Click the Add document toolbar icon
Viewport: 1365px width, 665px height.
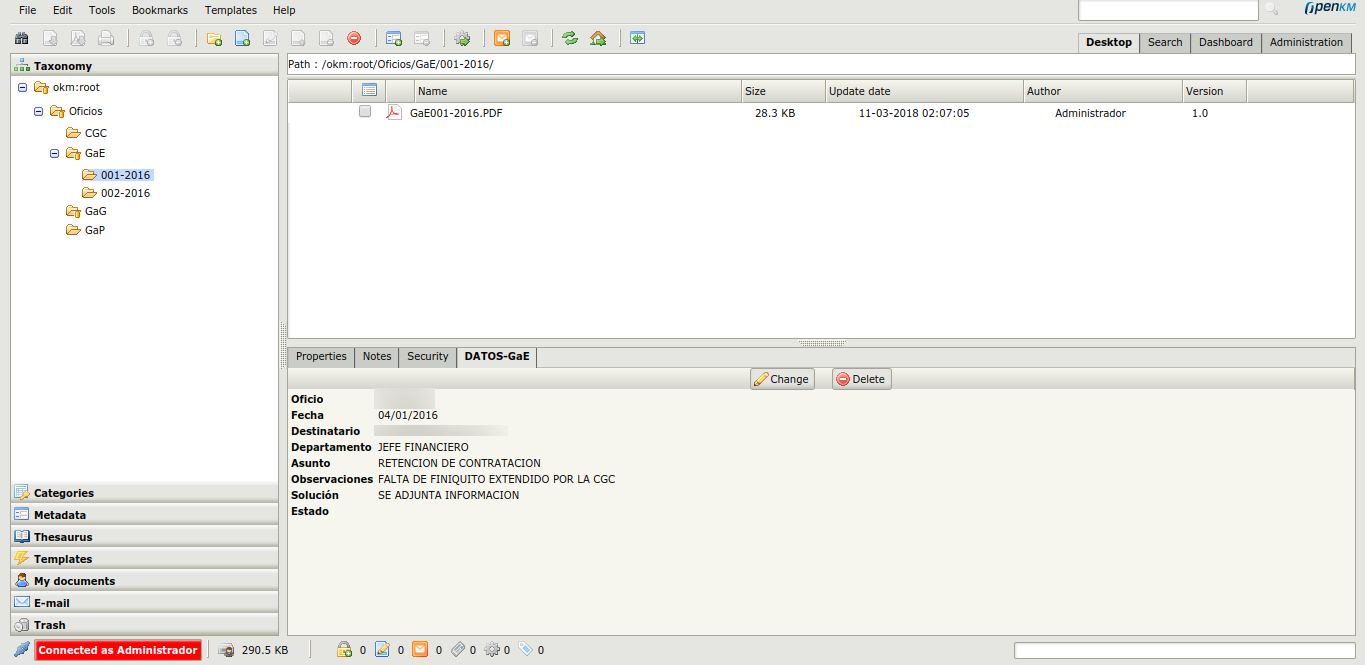coord(242,37)
